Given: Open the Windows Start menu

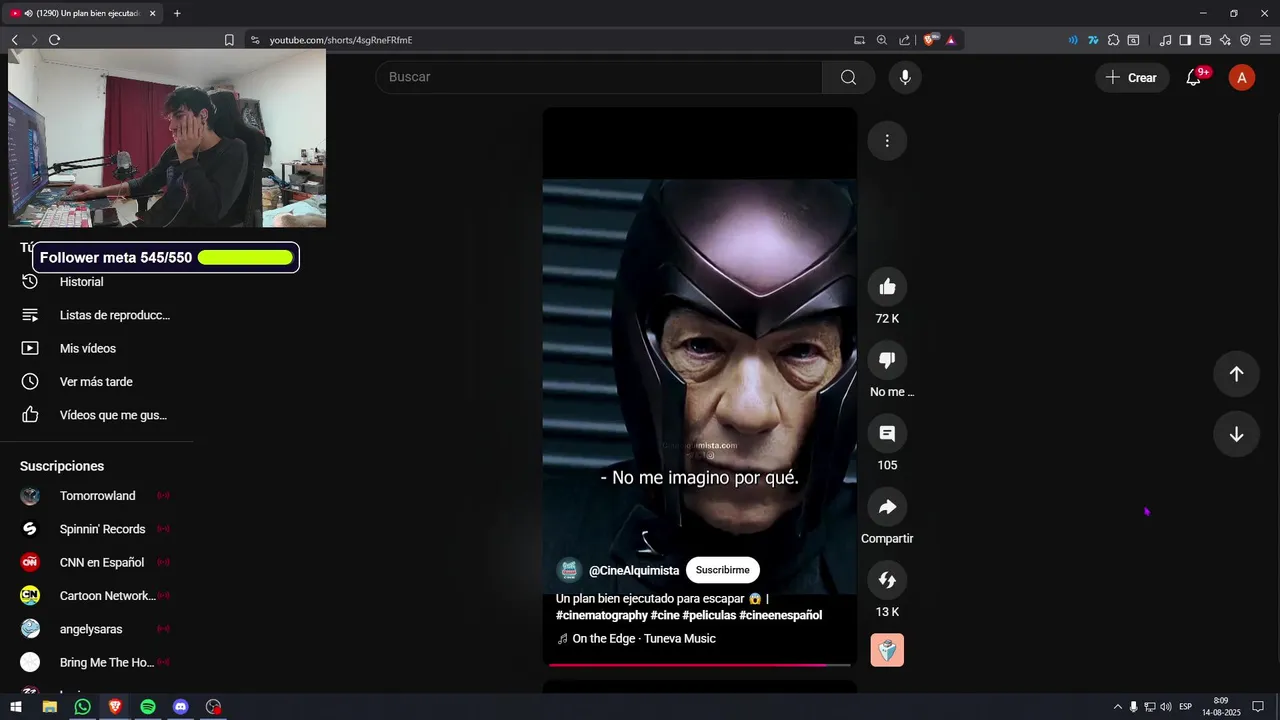Looking at the screenshot, I should click(16, 707).
